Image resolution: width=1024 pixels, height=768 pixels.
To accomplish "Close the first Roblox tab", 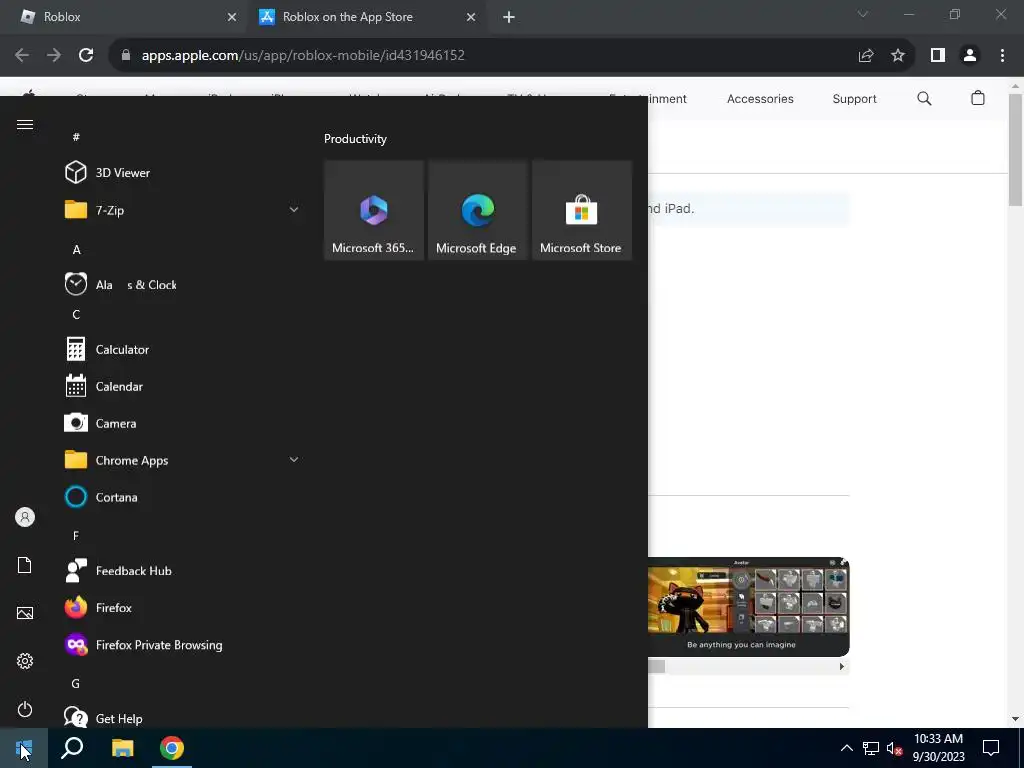I will (232, 17).
